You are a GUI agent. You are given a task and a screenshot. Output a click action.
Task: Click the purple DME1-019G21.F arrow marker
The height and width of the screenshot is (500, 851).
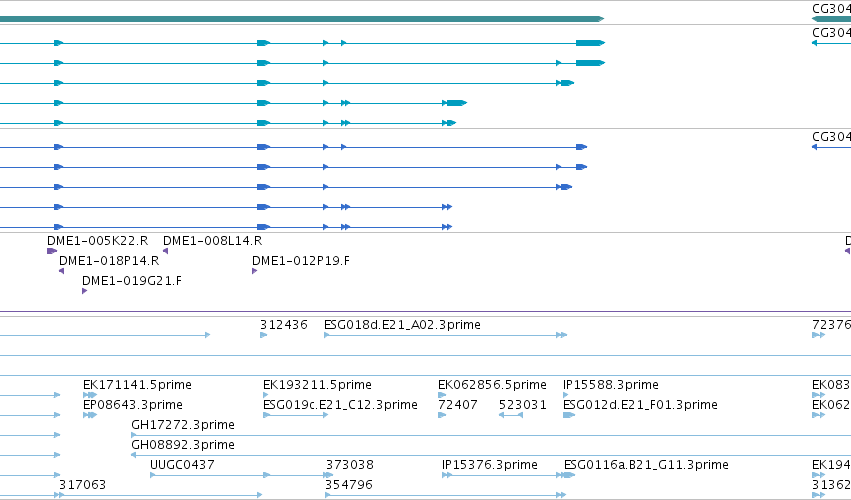[85, 291]
